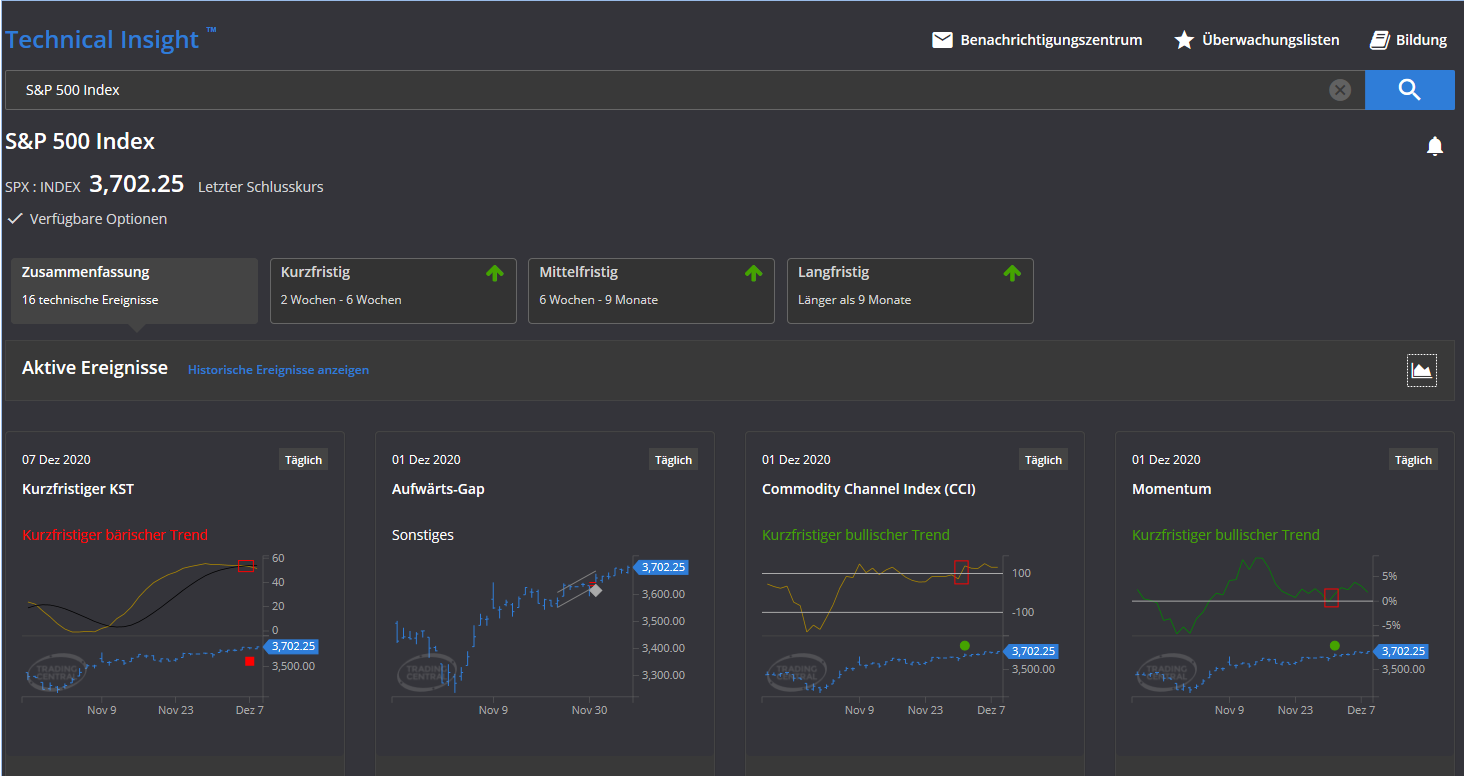Click the gray diamond marker on Aufwärts-Gap chart
This screenshot has width=1464, height=776.
coord(595,590)
